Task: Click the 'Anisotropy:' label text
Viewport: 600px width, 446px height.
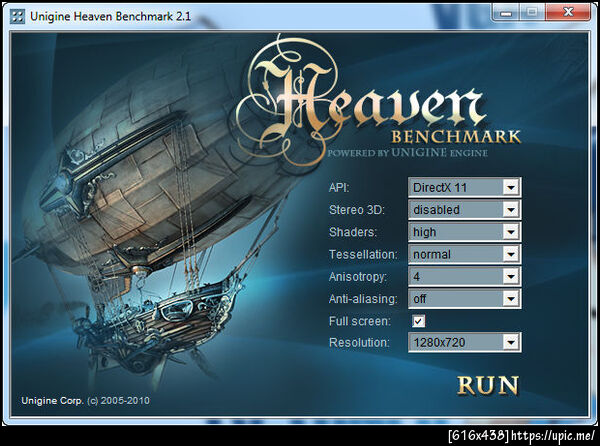Action: coord(358,277)
